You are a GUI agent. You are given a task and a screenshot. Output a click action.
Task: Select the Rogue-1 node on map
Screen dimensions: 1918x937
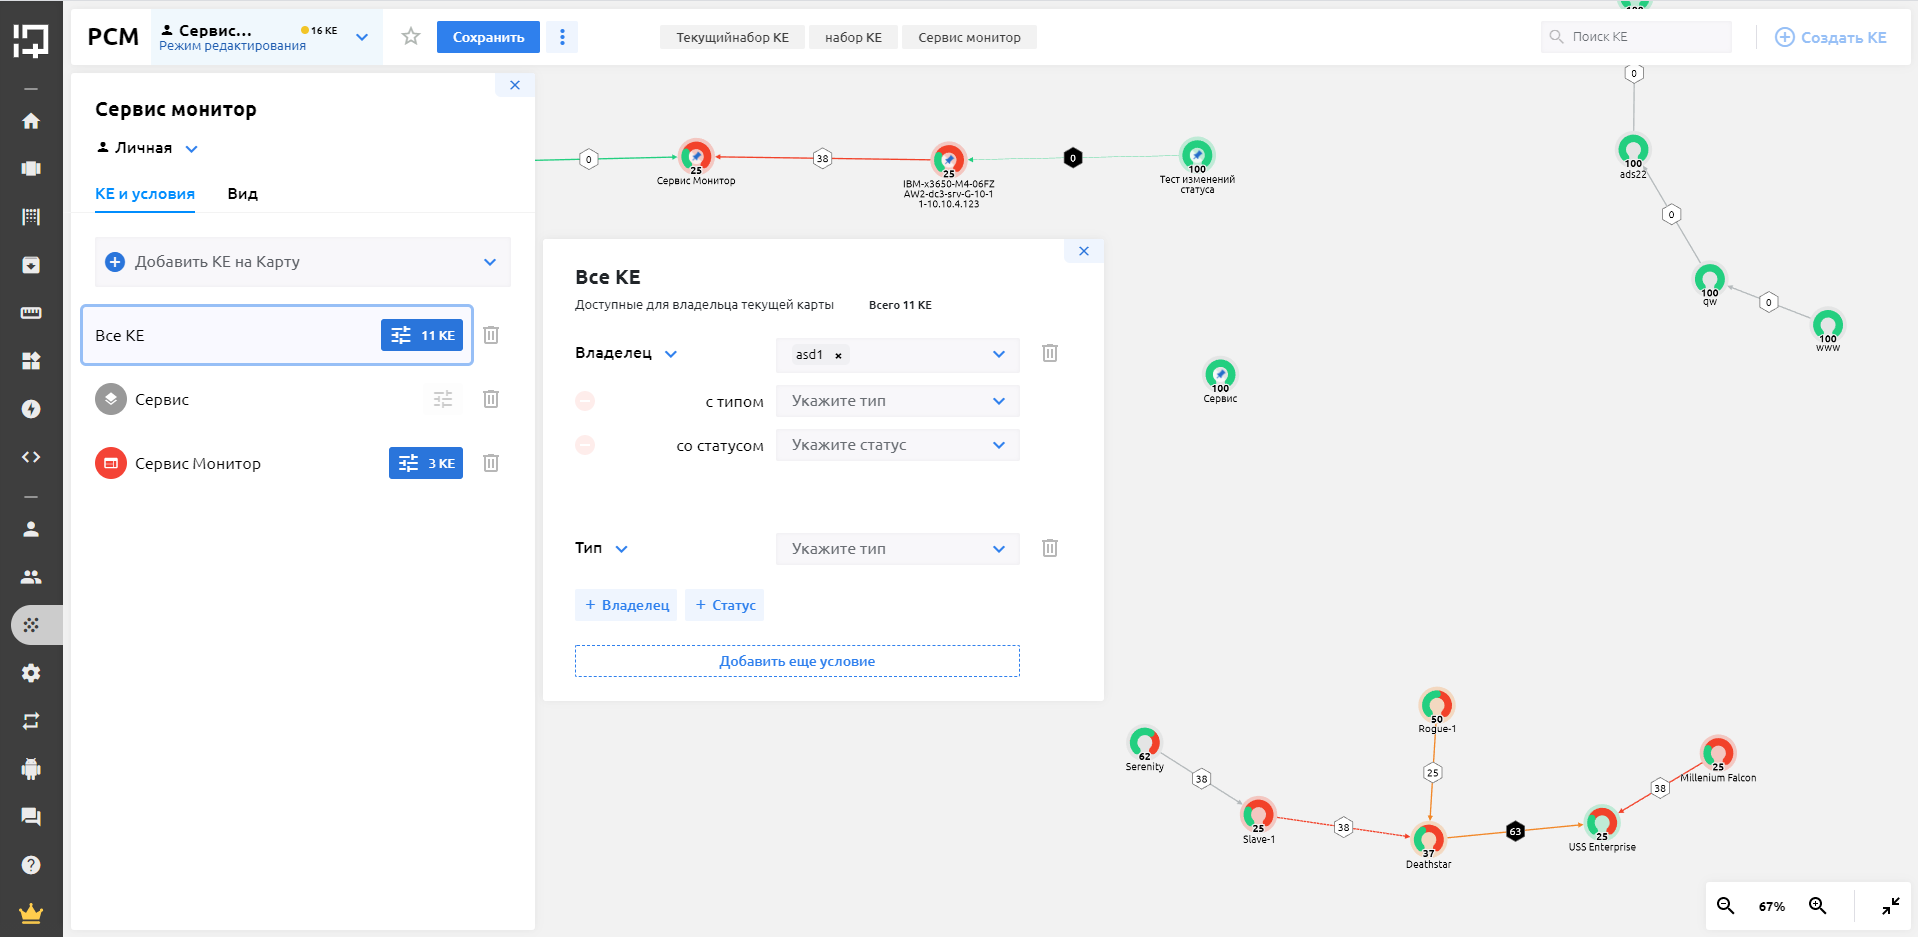(1437, 704)
